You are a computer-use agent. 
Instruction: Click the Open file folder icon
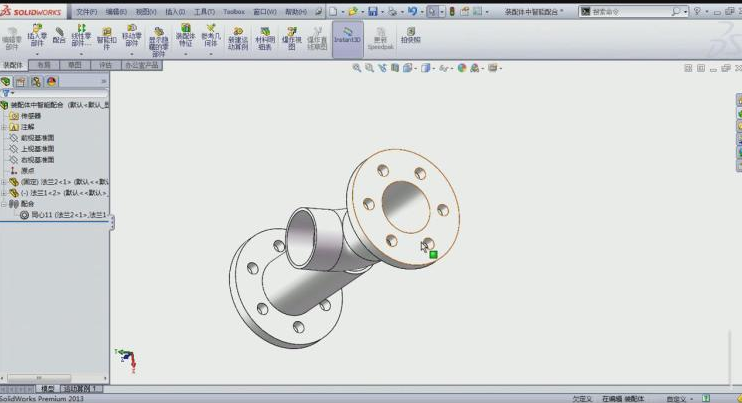click(353, 11)
